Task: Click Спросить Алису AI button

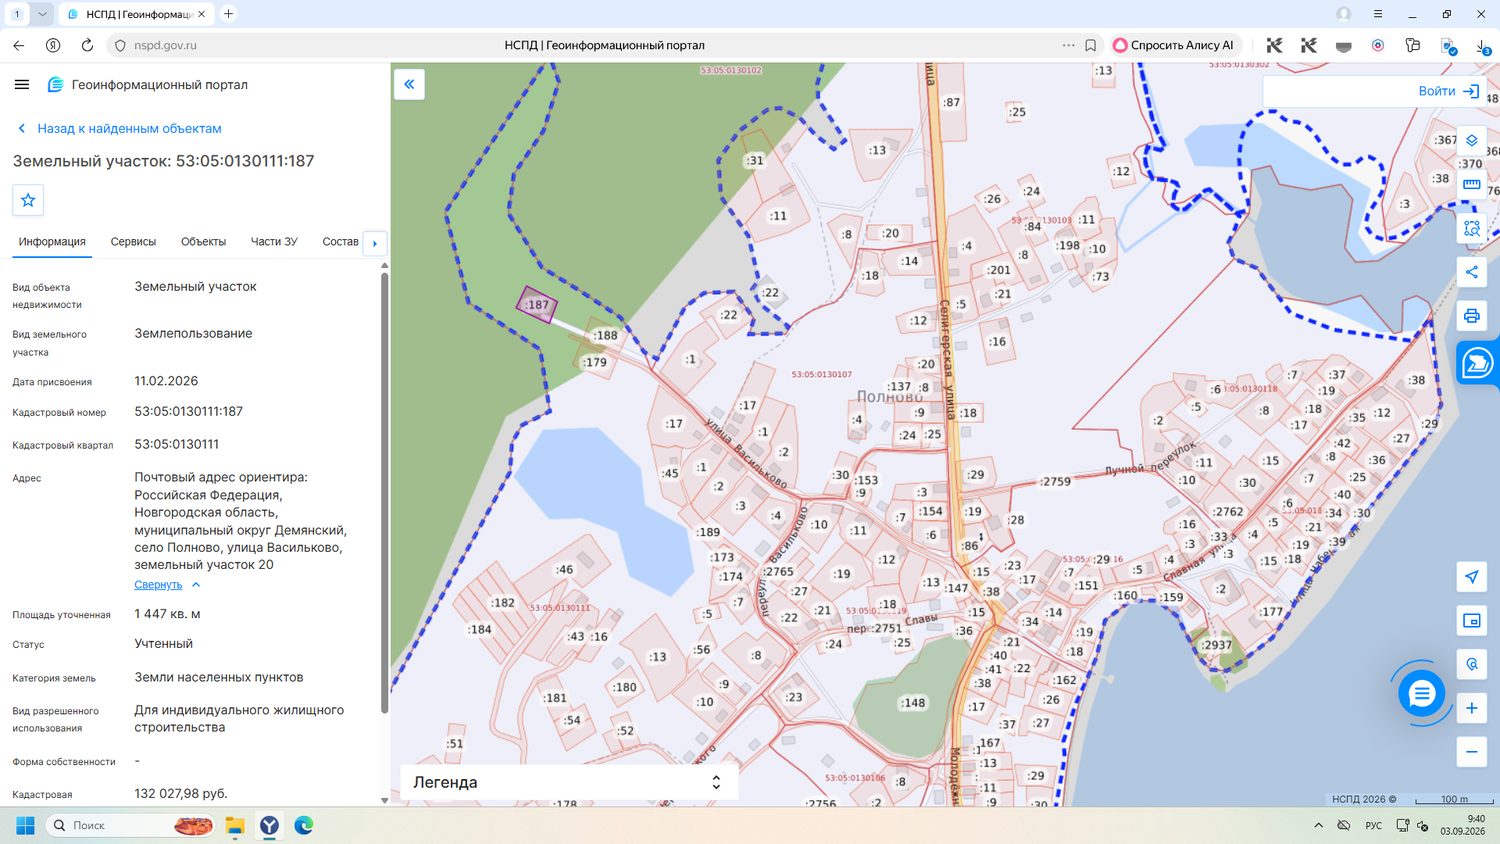Action: (1174, 45)
